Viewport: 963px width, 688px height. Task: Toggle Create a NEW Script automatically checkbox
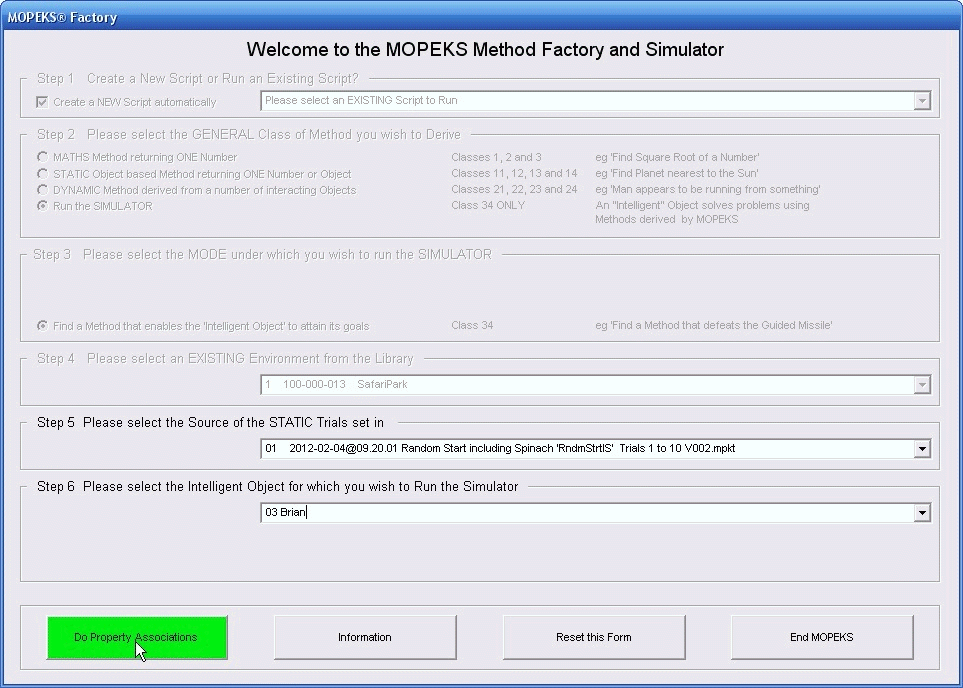tap(42, 102)
